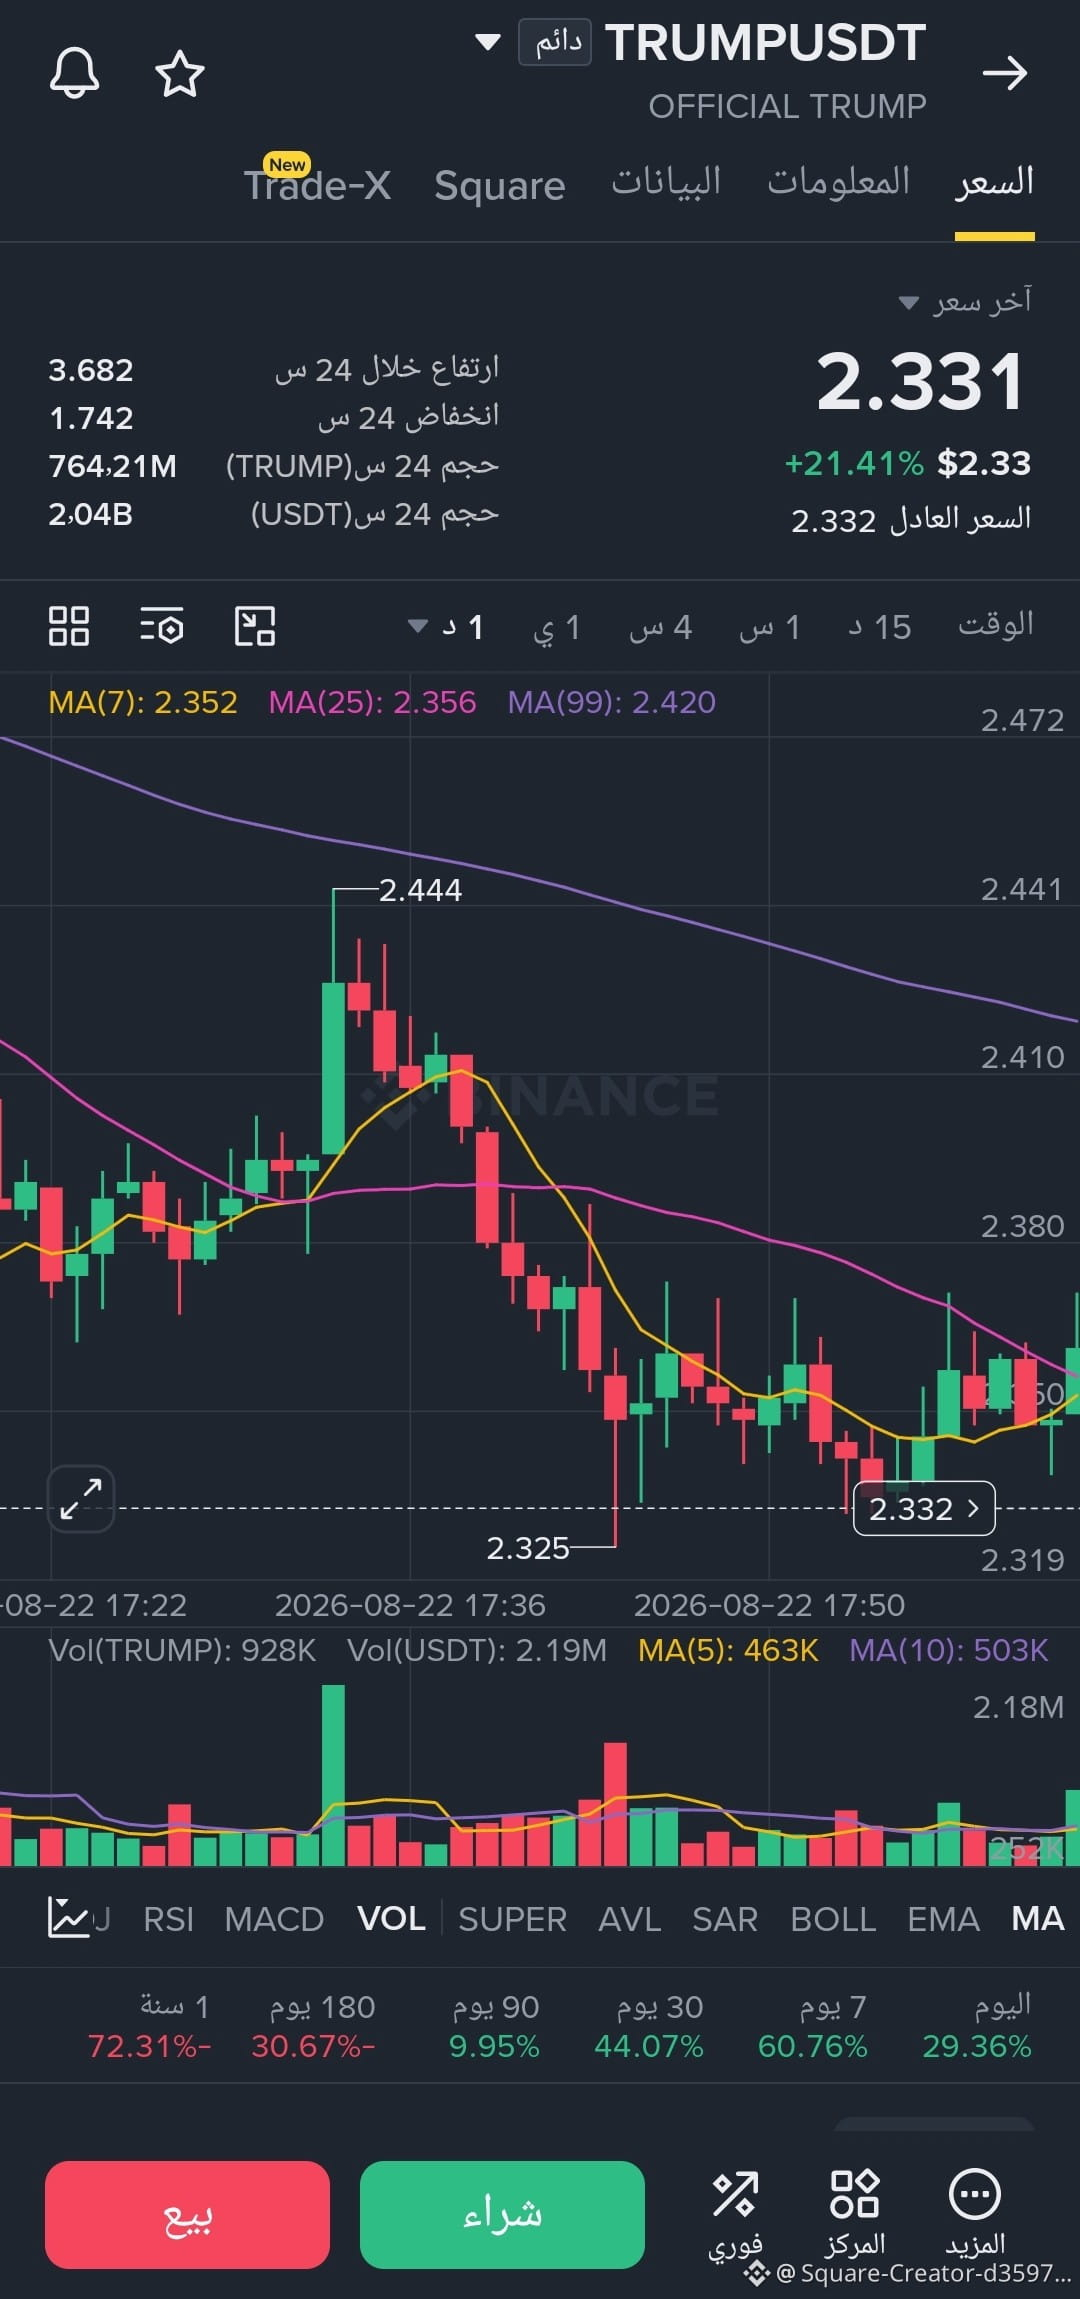
Task: Toggle the MA indicator
Action: point(1037,1918)
